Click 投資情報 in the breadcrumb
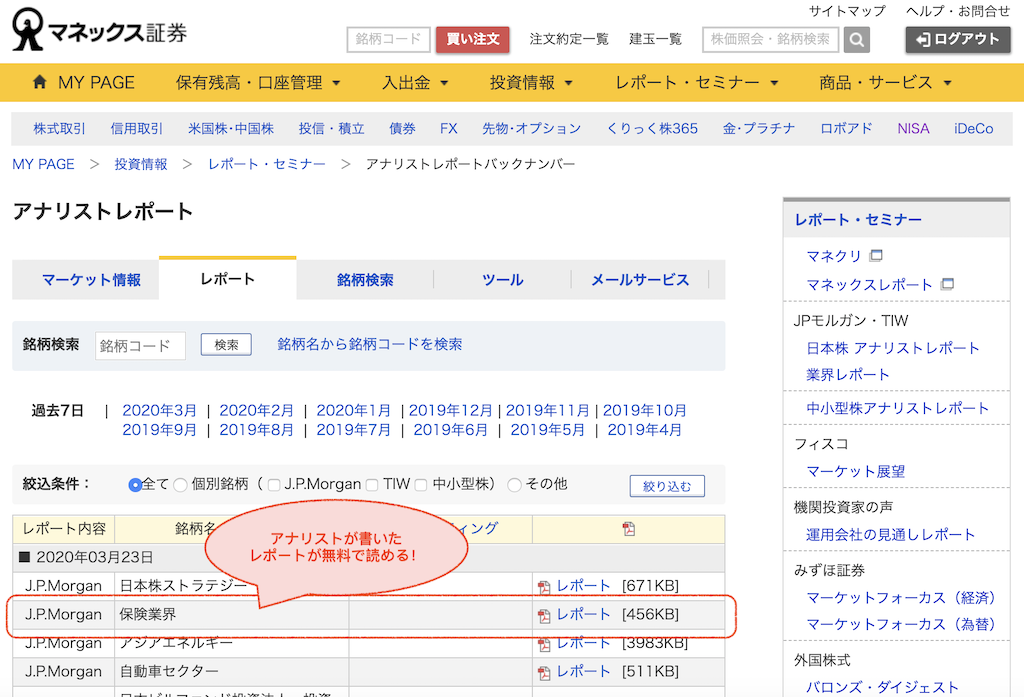This screenshot has width=1024, height=697. click(x=141, y=164)
